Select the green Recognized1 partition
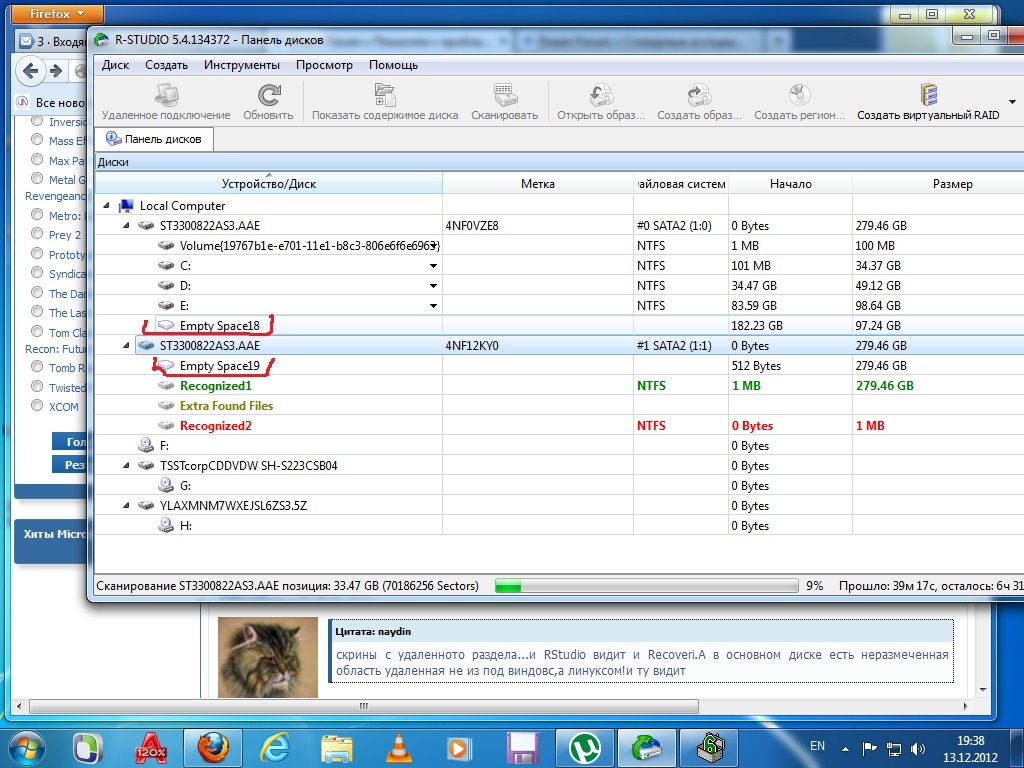This screenshot has height=768, width=1024. (x=216, y=386)
